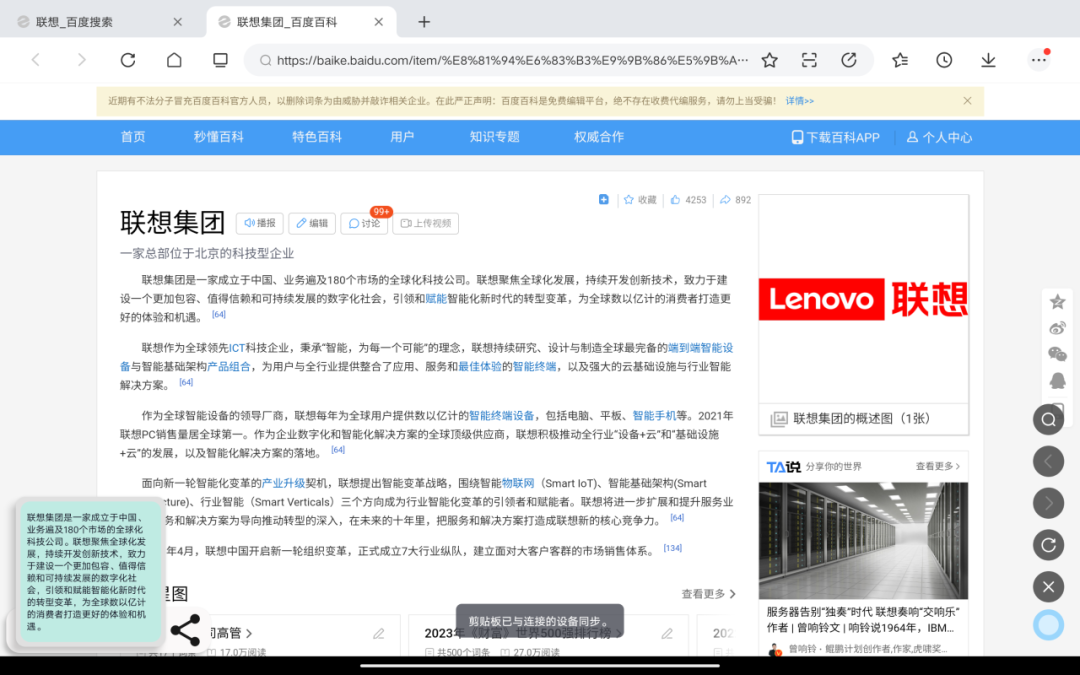Open the scan icon in the address bar
The image size is (1080, 675).
[809, 61]
